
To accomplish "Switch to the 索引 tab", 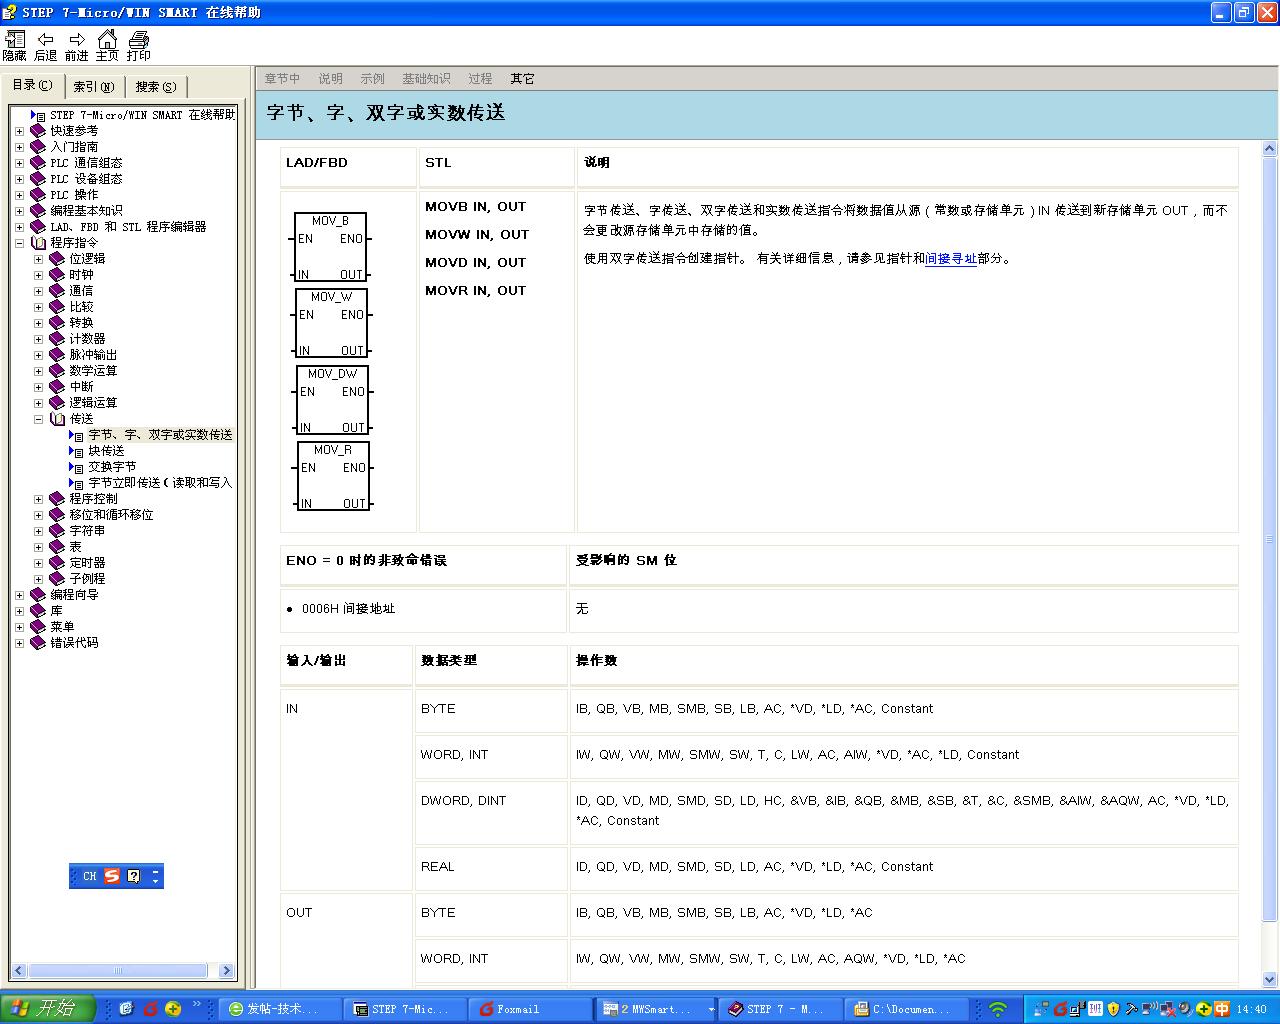I will point(94,87).
